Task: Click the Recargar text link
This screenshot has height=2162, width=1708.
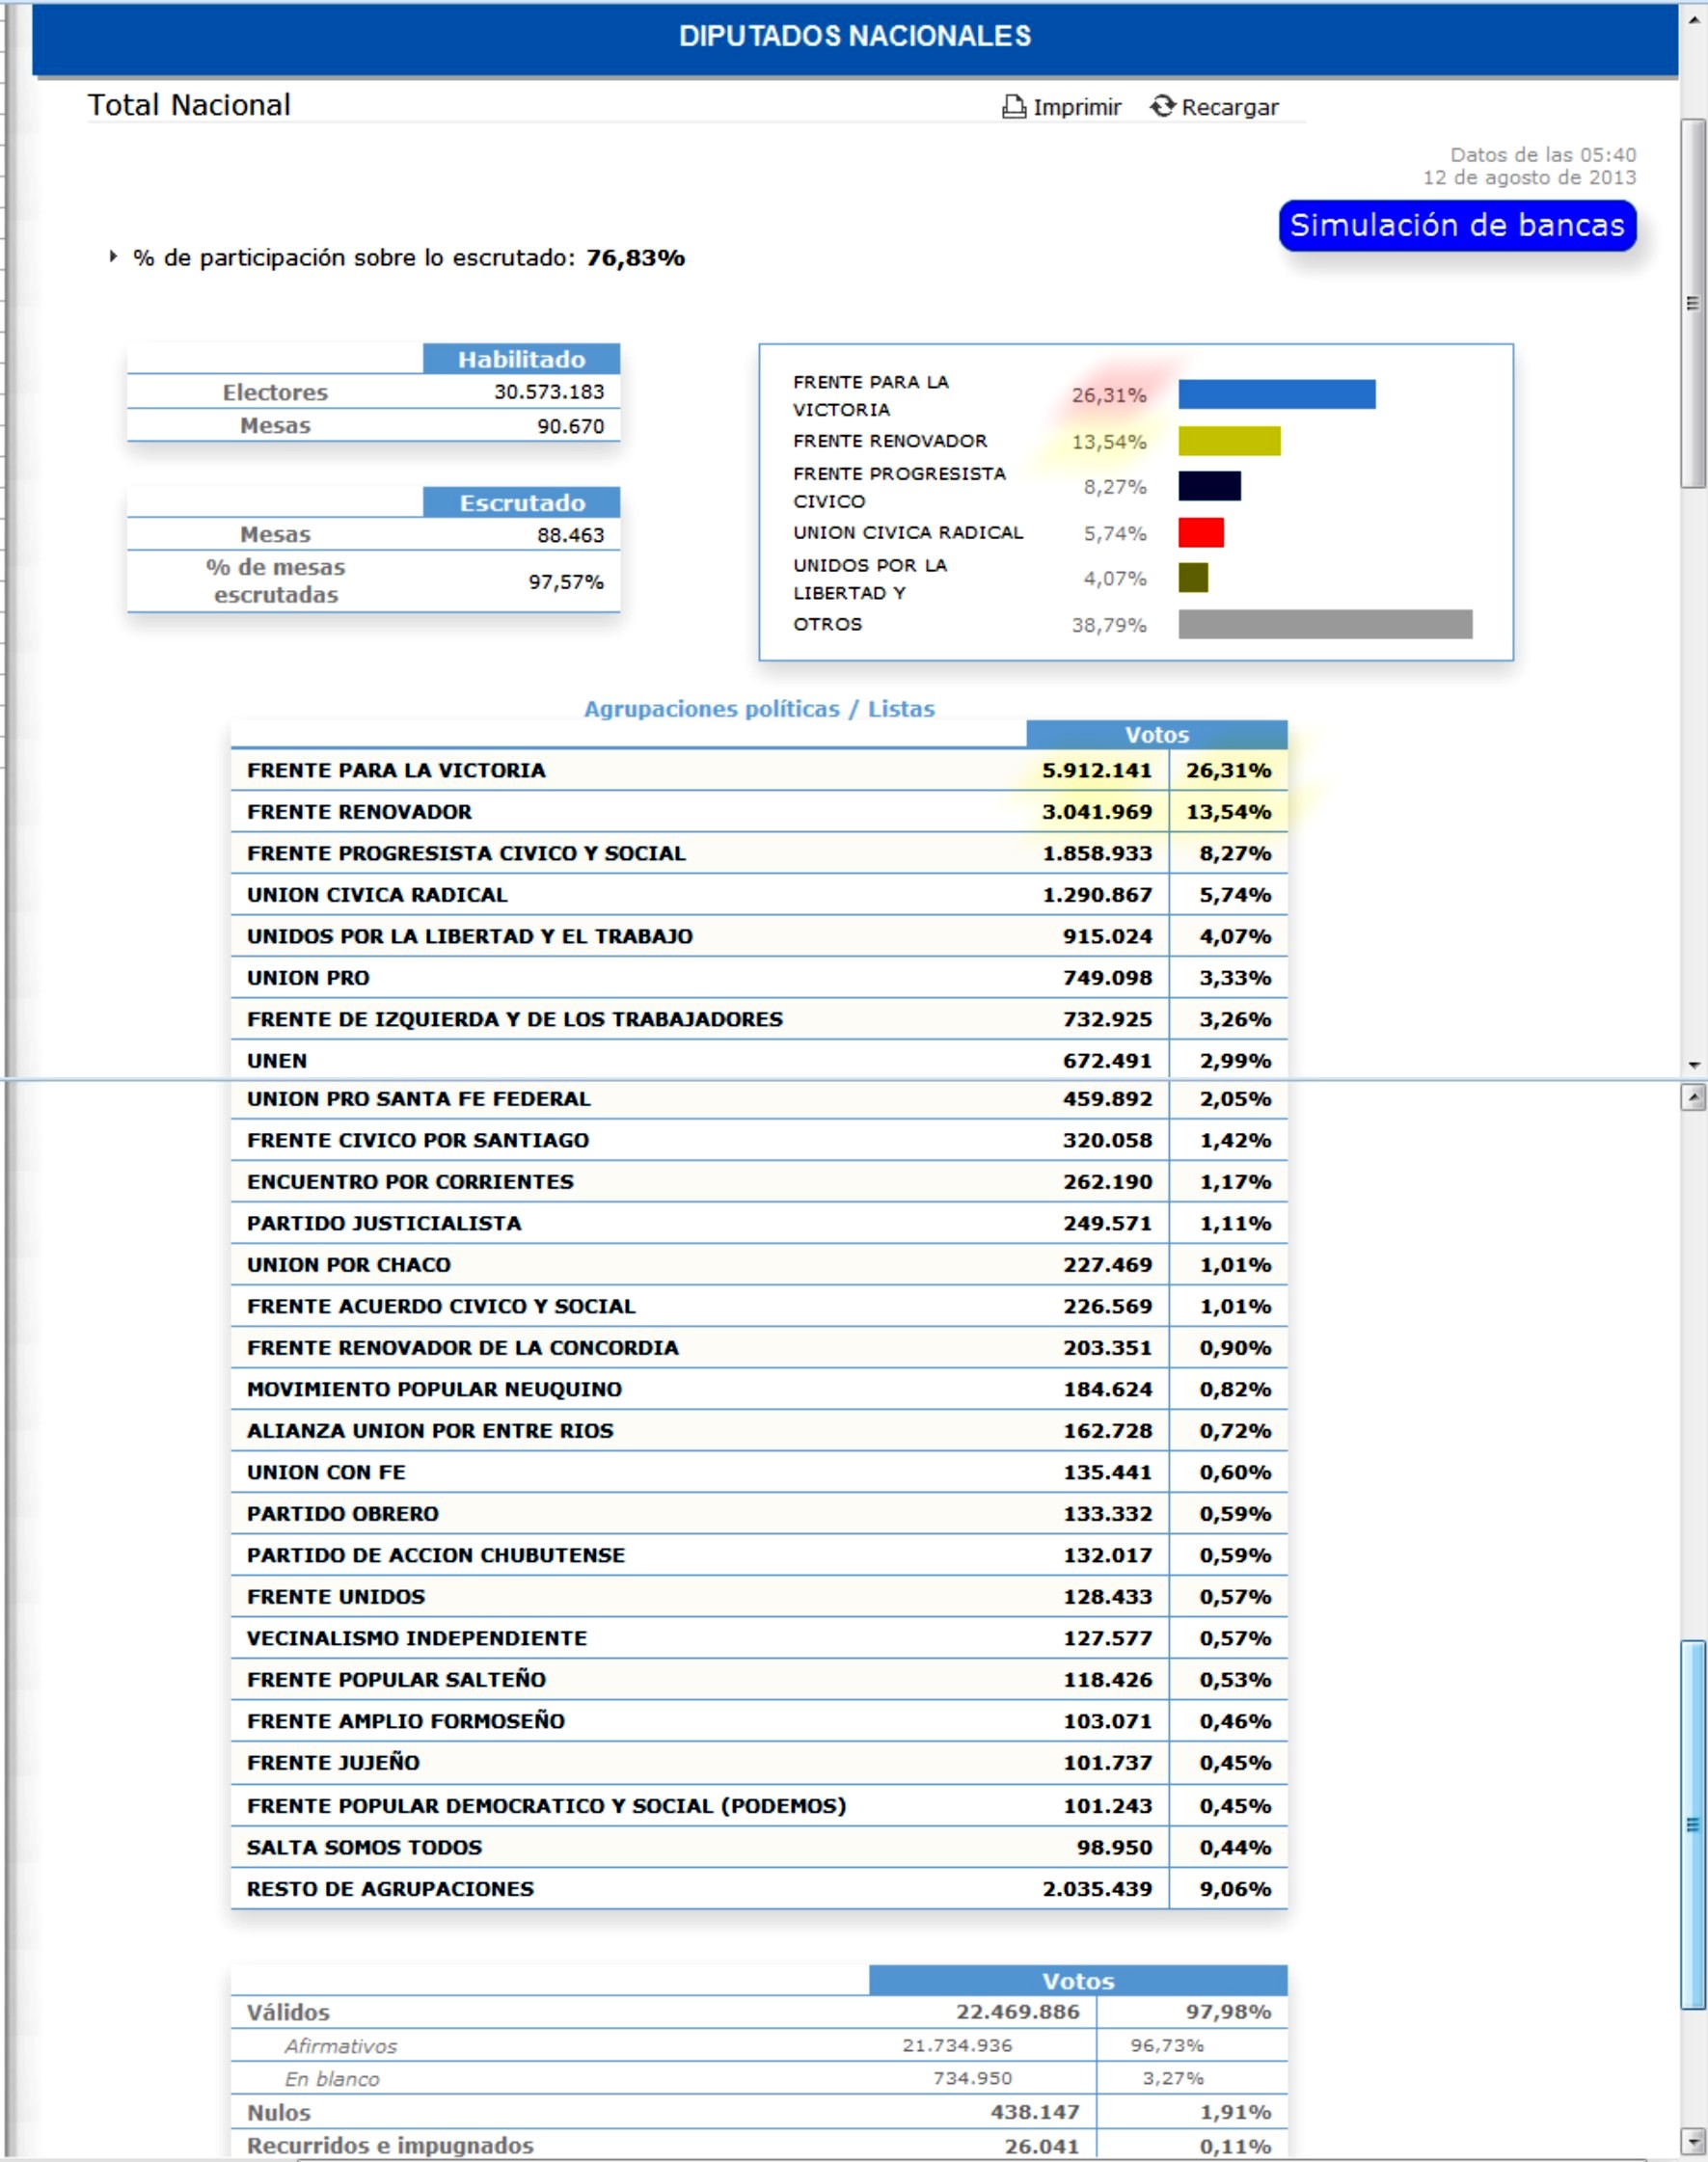Action: 1229,107
